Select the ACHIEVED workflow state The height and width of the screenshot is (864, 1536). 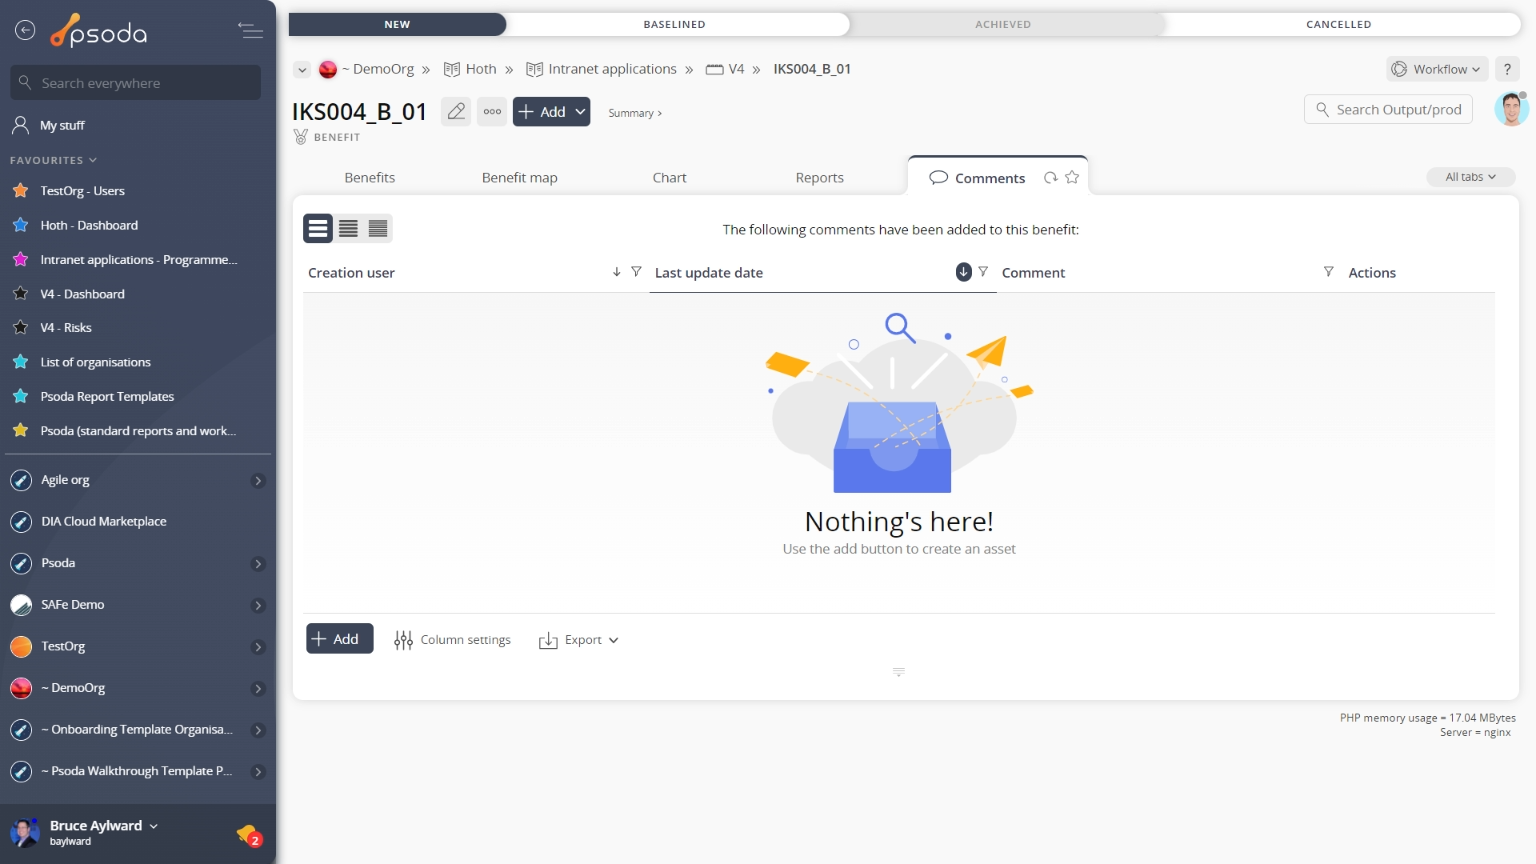point(1003,24)
